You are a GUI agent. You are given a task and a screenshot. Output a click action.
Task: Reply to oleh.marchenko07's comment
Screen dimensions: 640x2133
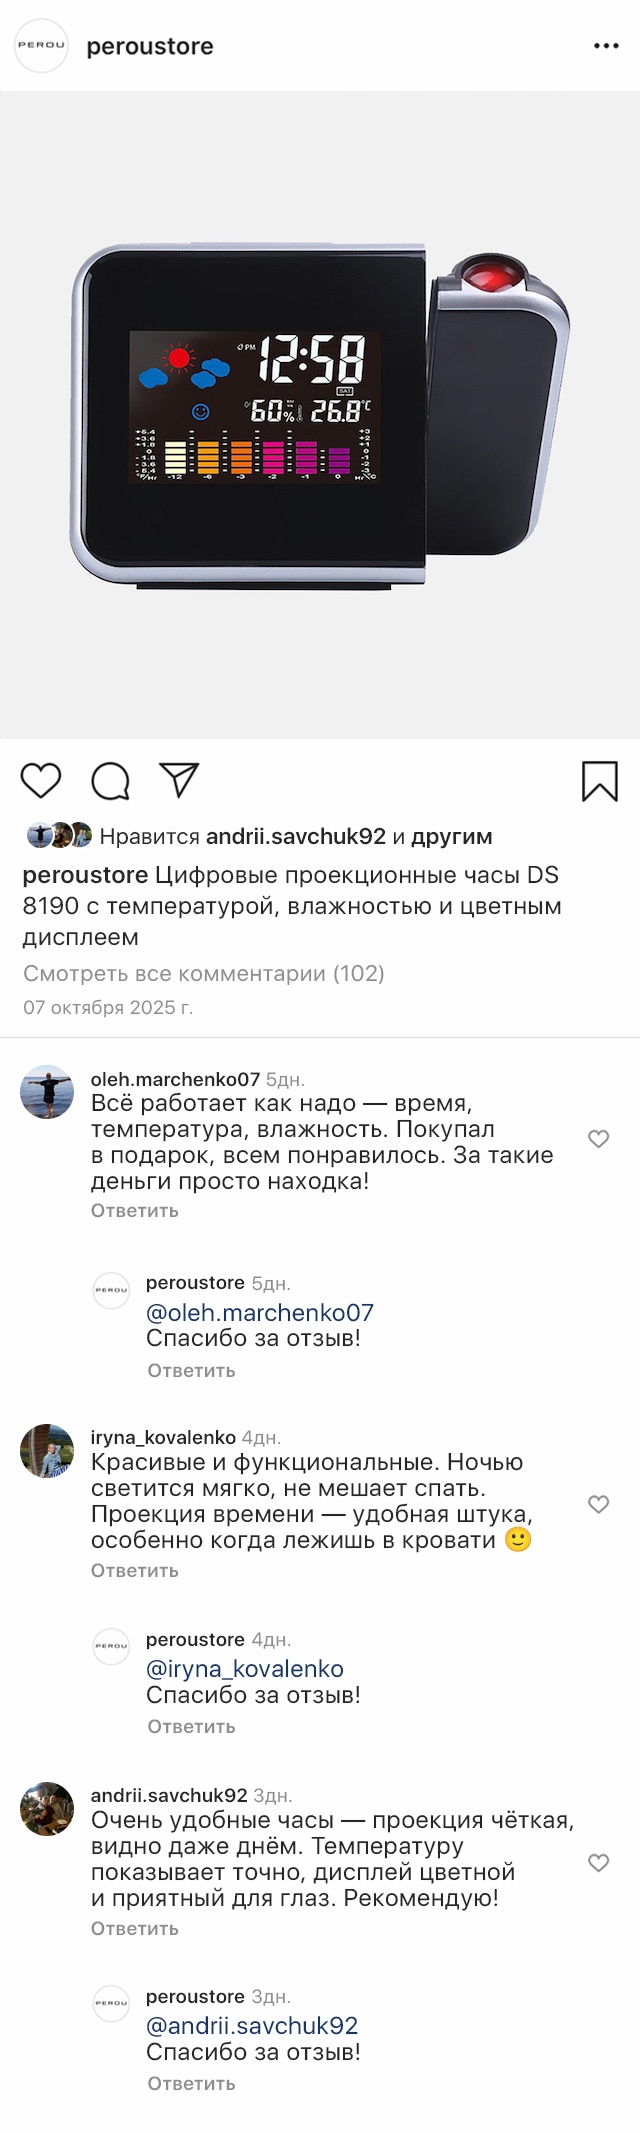[x=135, y=1211]
